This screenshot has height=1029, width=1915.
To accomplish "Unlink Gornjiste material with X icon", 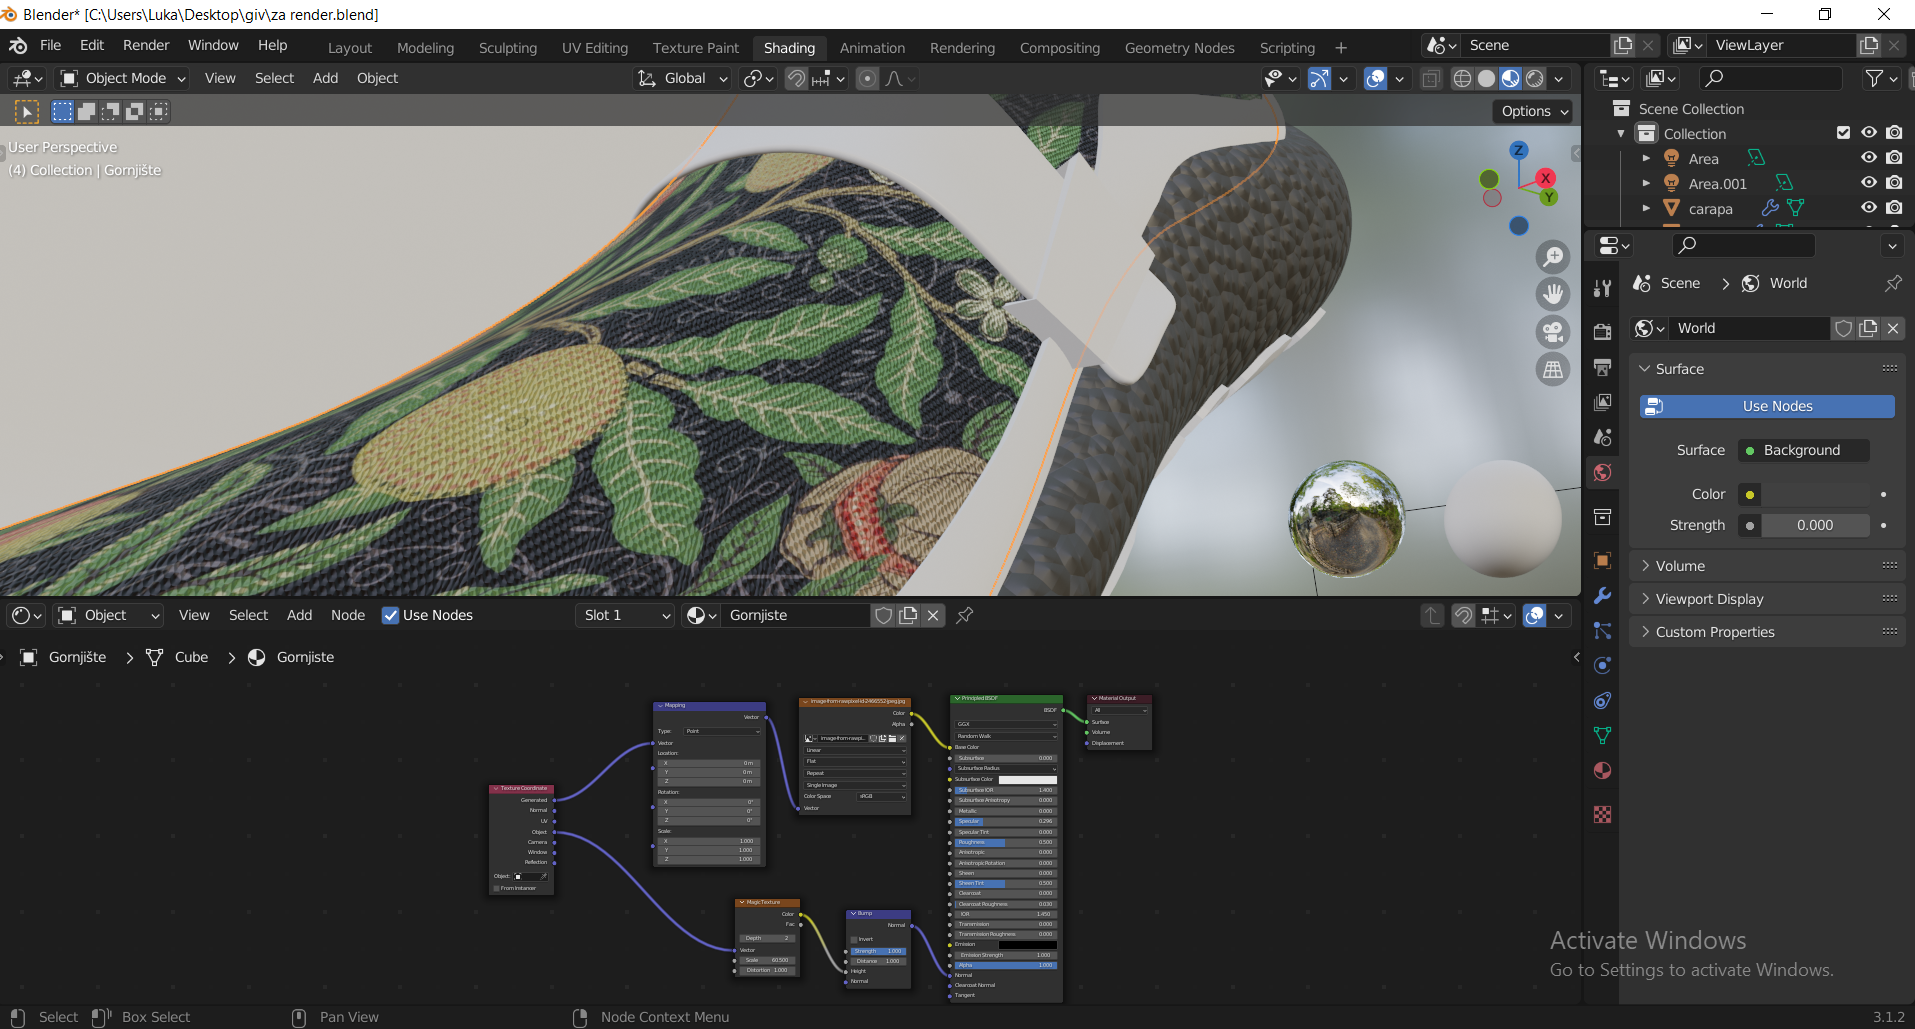I will pyautogui.click(x=933, y=615).
